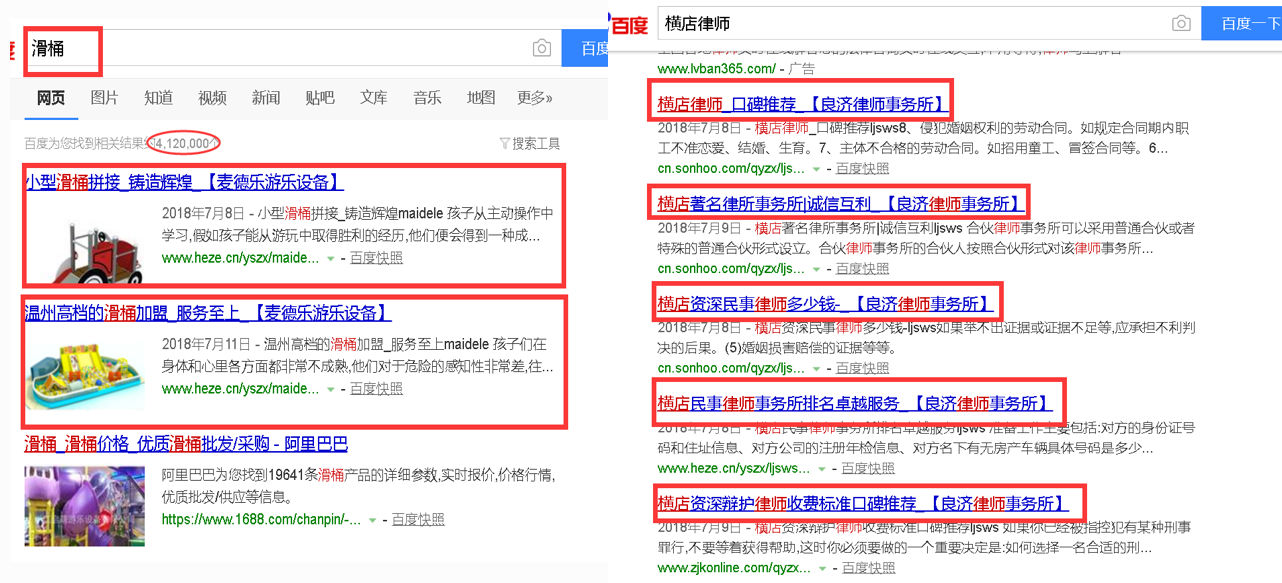The height and width of the screenshot is (583, 1282).
Task: Open result 温州高档的滑桶加盟_服务至上
Action: pos(208,313)
